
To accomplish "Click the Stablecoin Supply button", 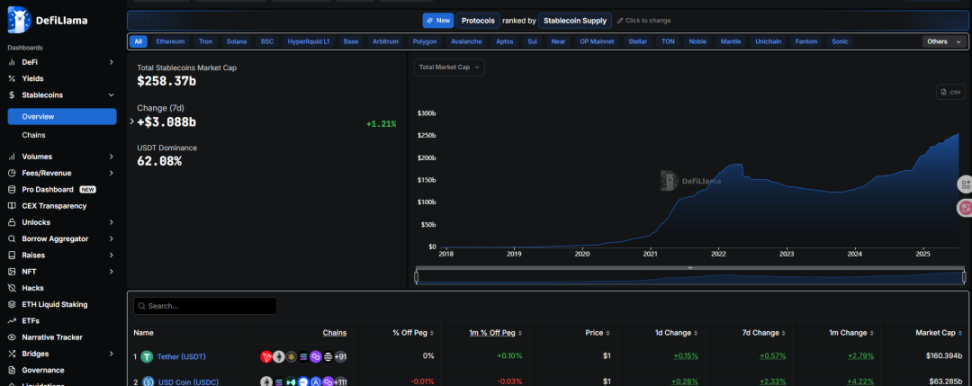I will [575, 20].
